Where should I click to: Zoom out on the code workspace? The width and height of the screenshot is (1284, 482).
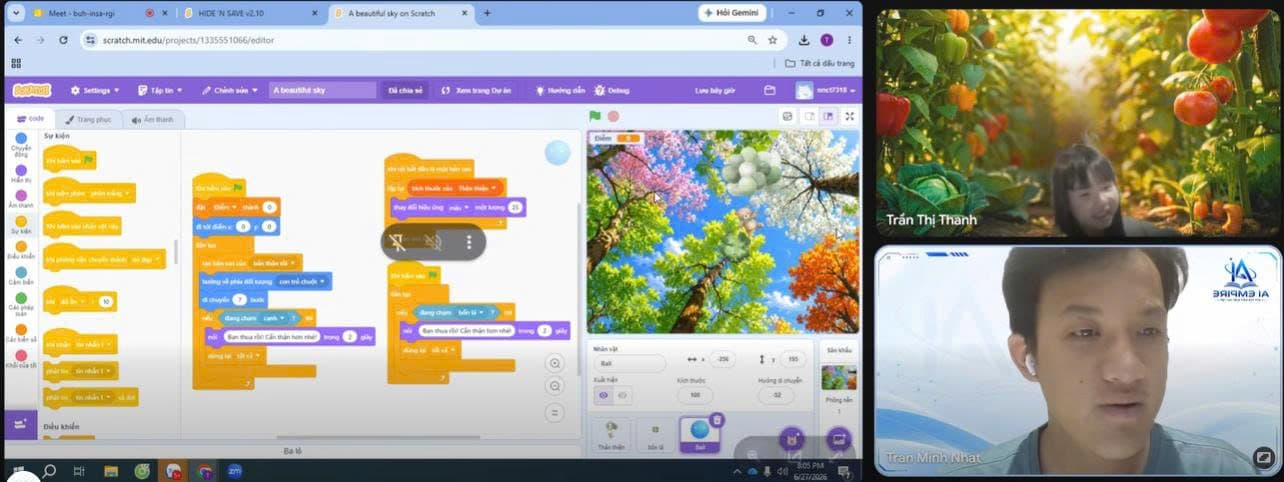click(555, 388)
